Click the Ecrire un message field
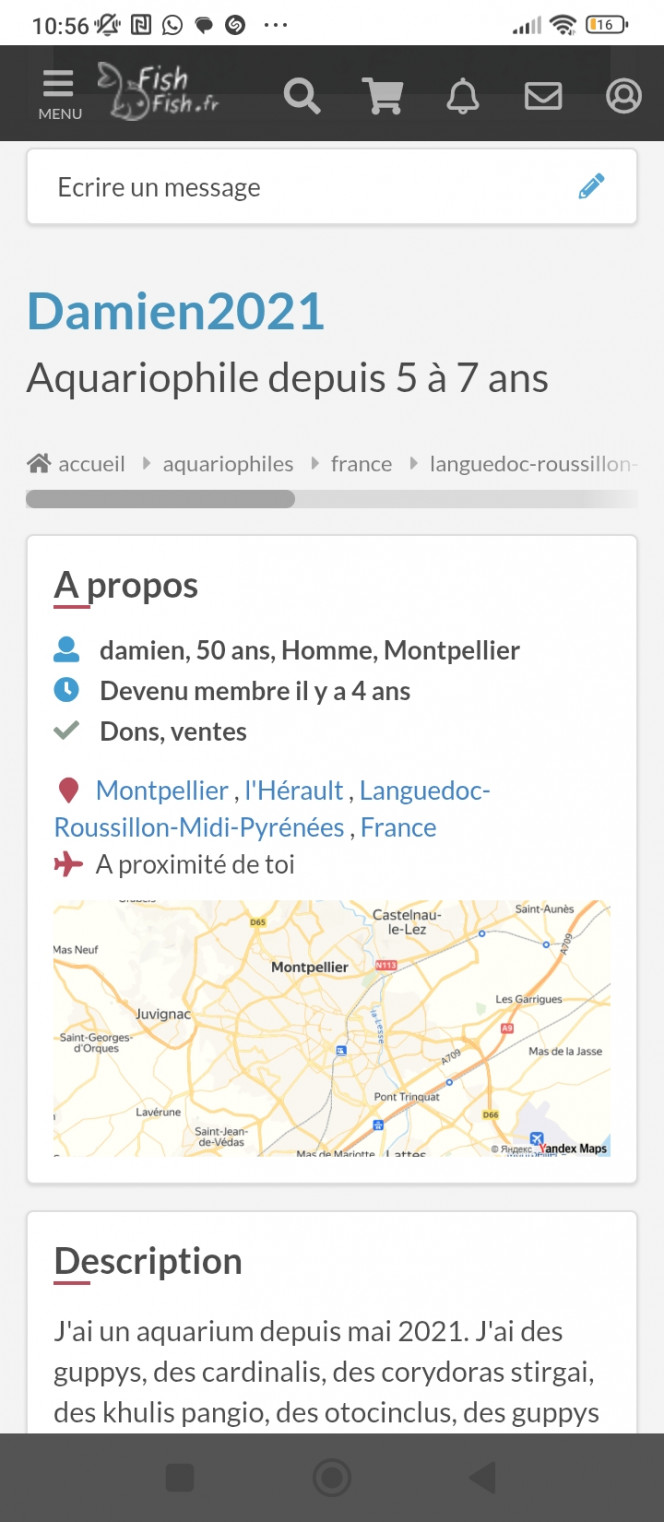This screenshot has height=1522, width=664. (300, 187)
